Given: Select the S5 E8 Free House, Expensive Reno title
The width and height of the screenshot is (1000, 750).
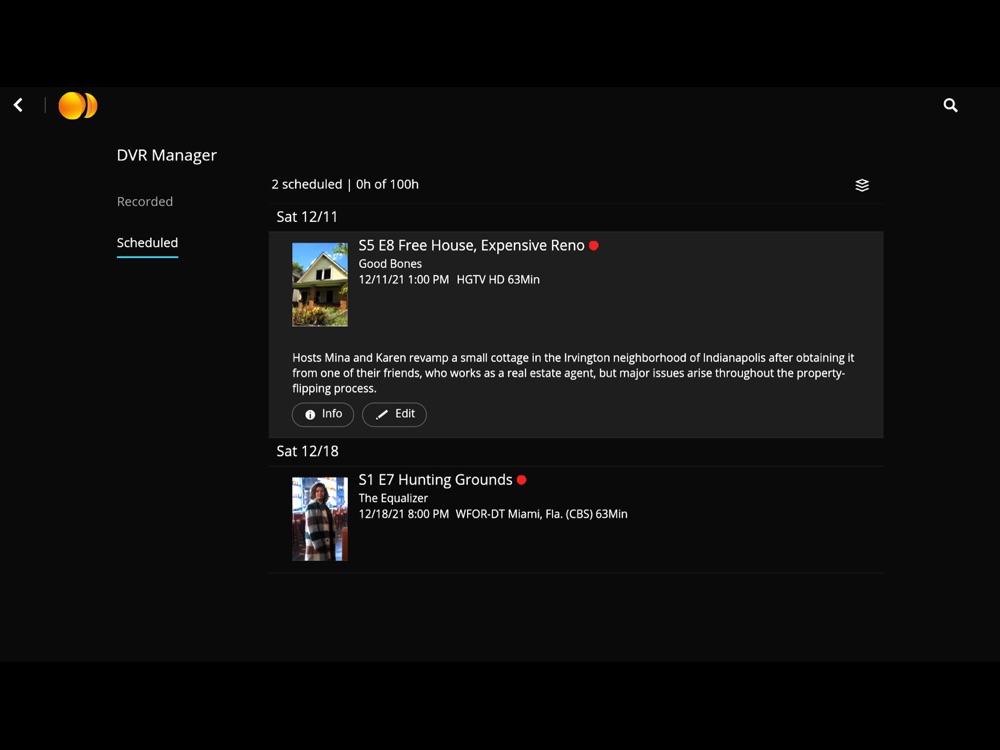Looking at the screenshot, I should [471, 246].
